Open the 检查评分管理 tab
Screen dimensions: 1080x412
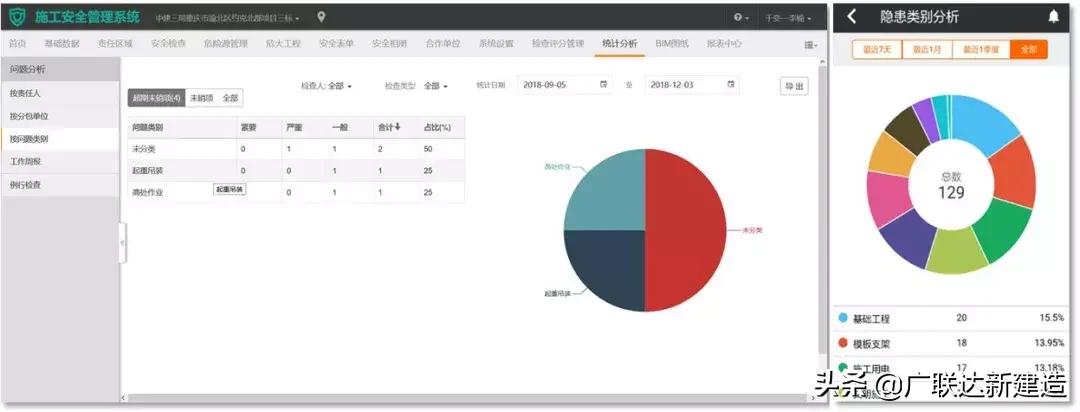[x=558, y=43]
